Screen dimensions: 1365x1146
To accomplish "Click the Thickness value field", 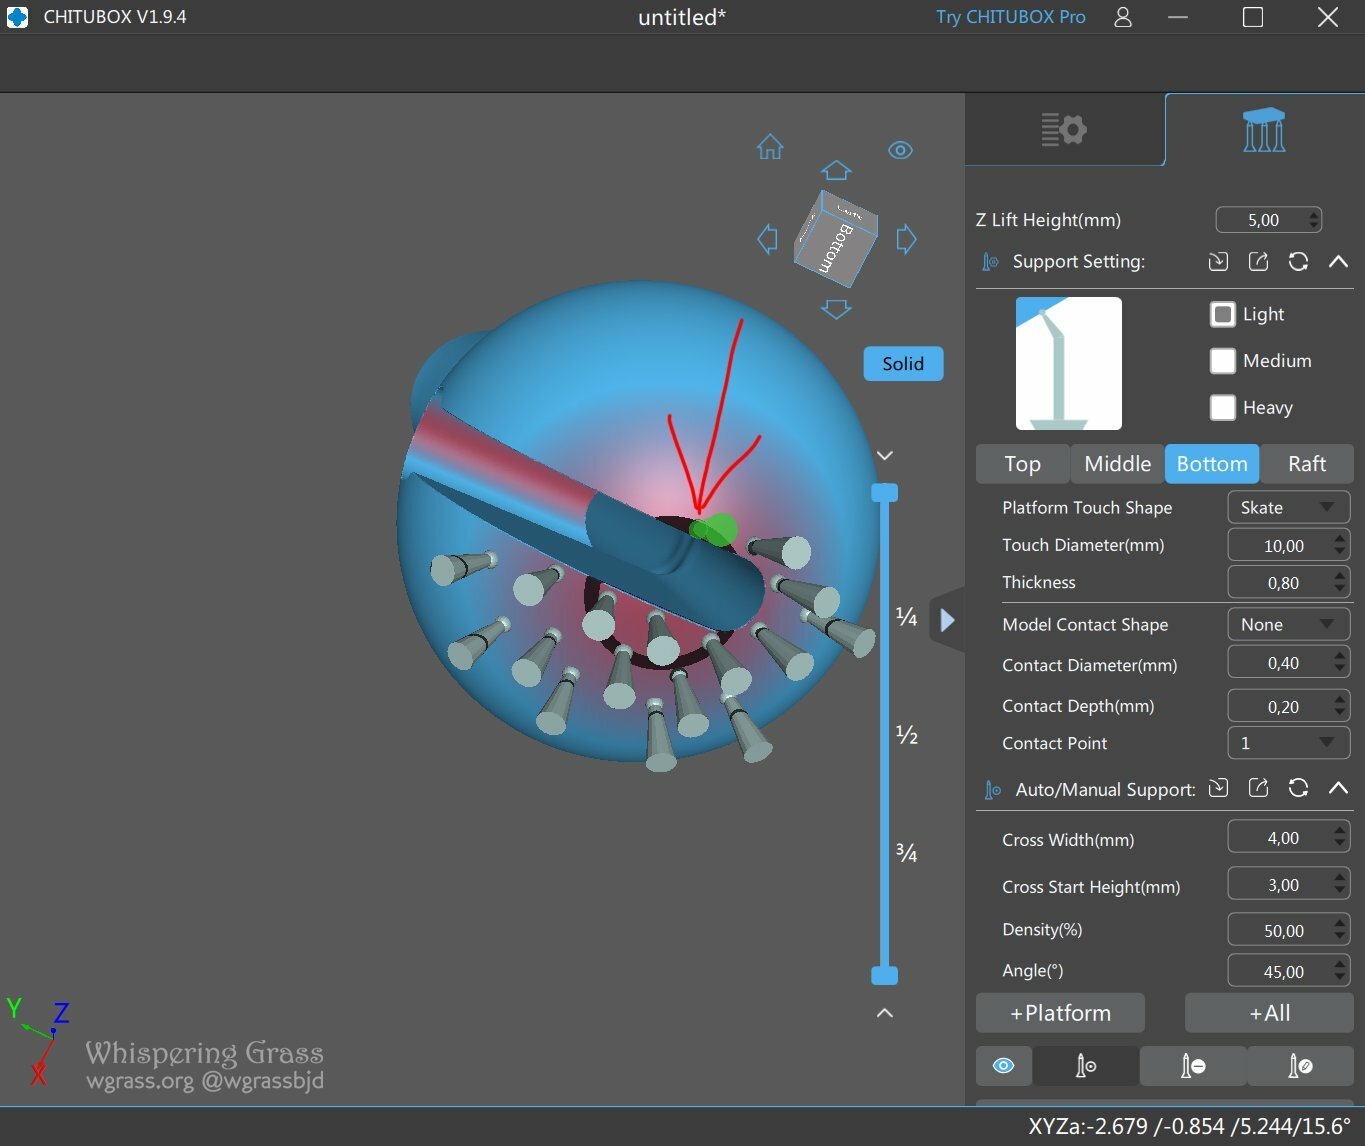I will [x=1288, y=583].
